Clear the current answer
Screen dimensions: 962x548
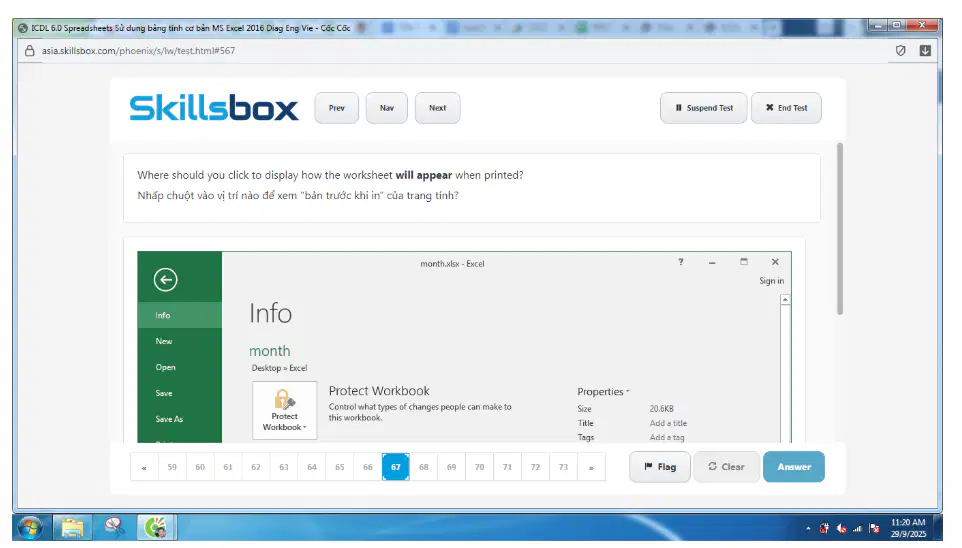[x=726, y=467]
